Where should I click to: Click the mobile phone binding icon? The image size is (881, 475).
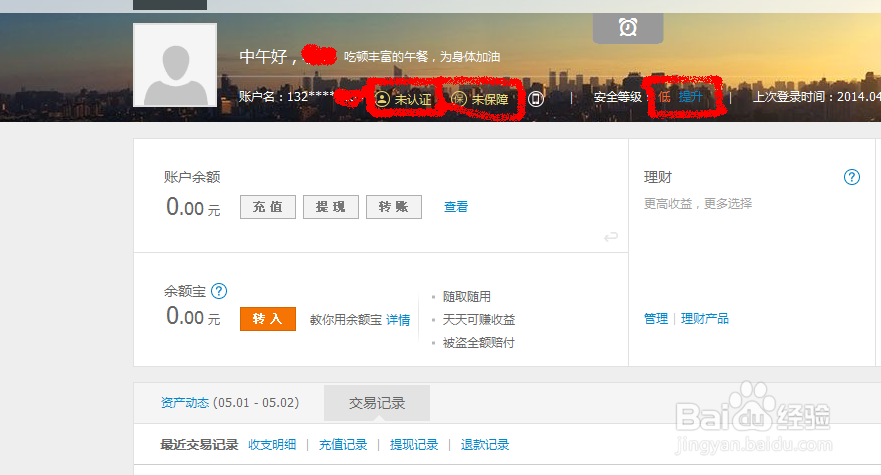tap(535, 99)
